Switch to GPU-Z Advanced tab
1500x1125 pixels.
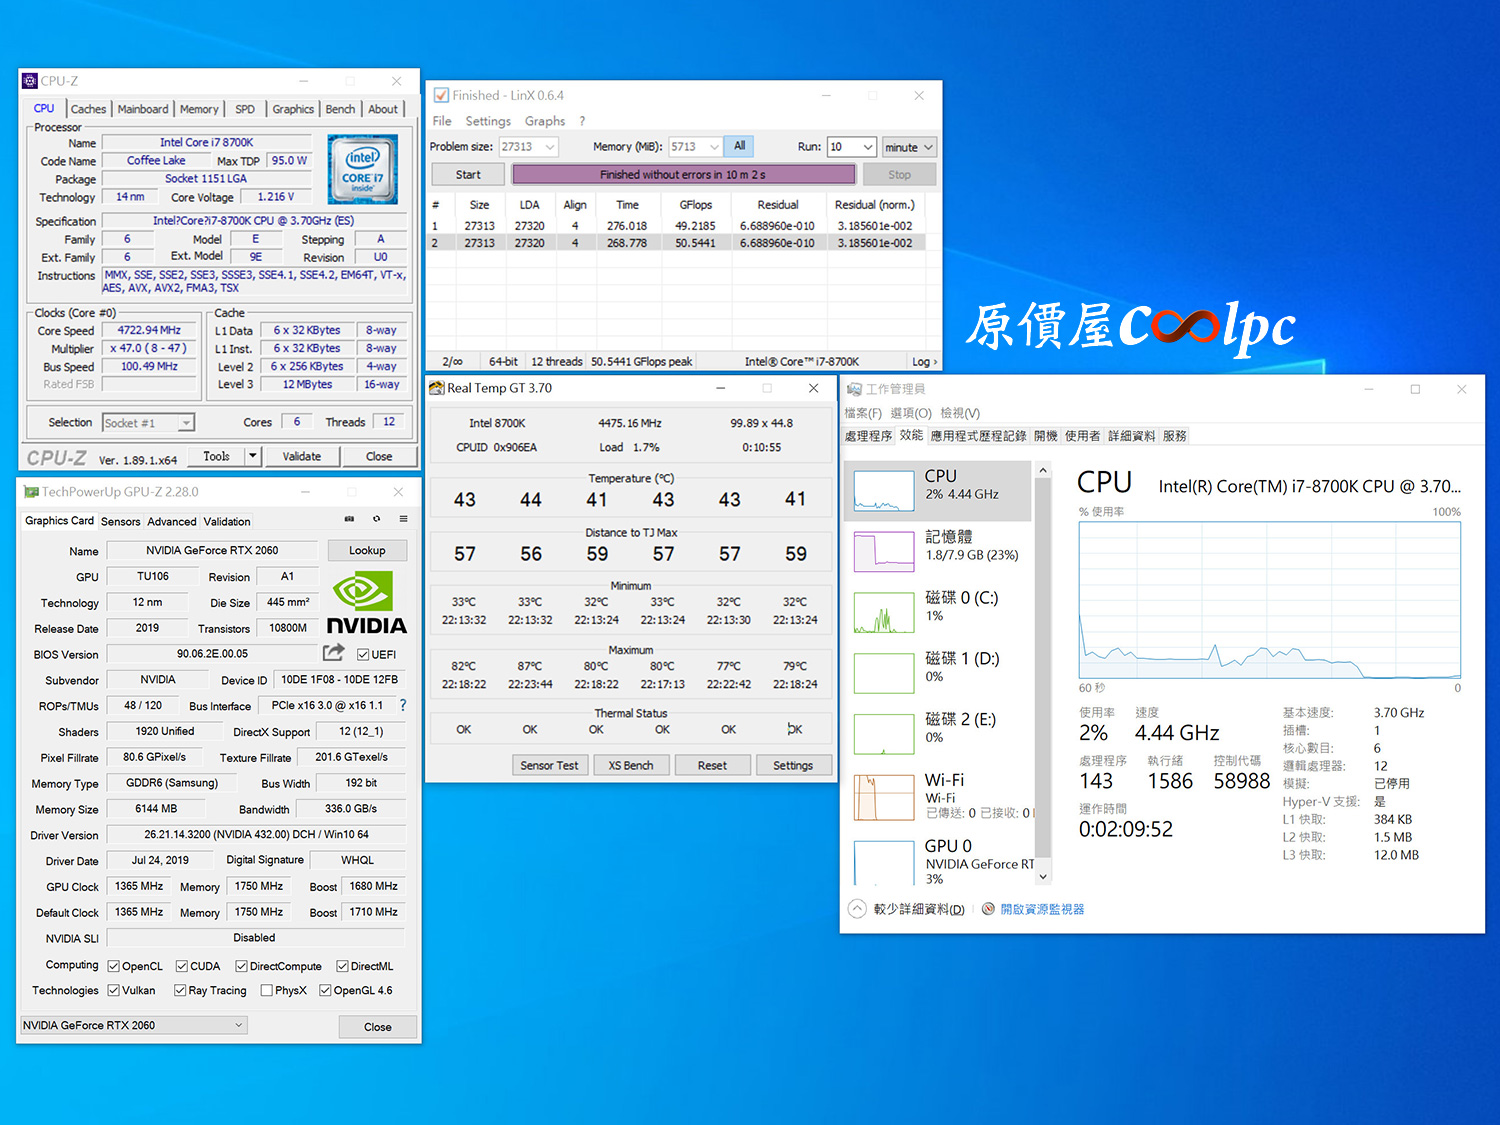pos(172,521)
